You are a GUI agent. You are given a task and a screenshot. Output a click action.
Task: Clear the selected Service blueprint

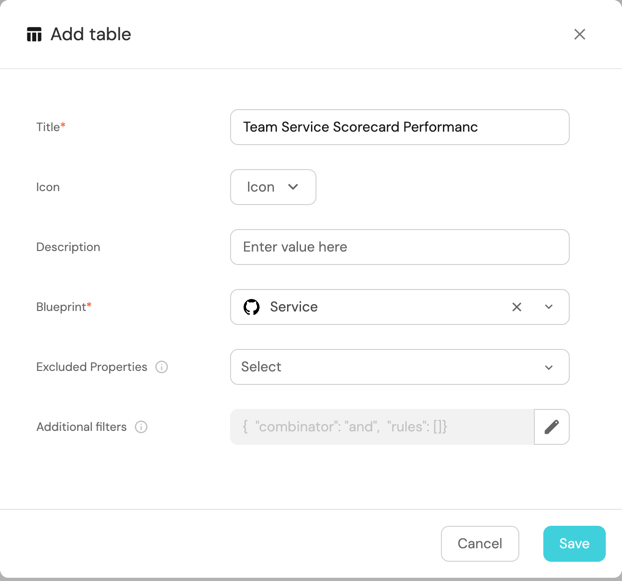(x=517, y=307)
